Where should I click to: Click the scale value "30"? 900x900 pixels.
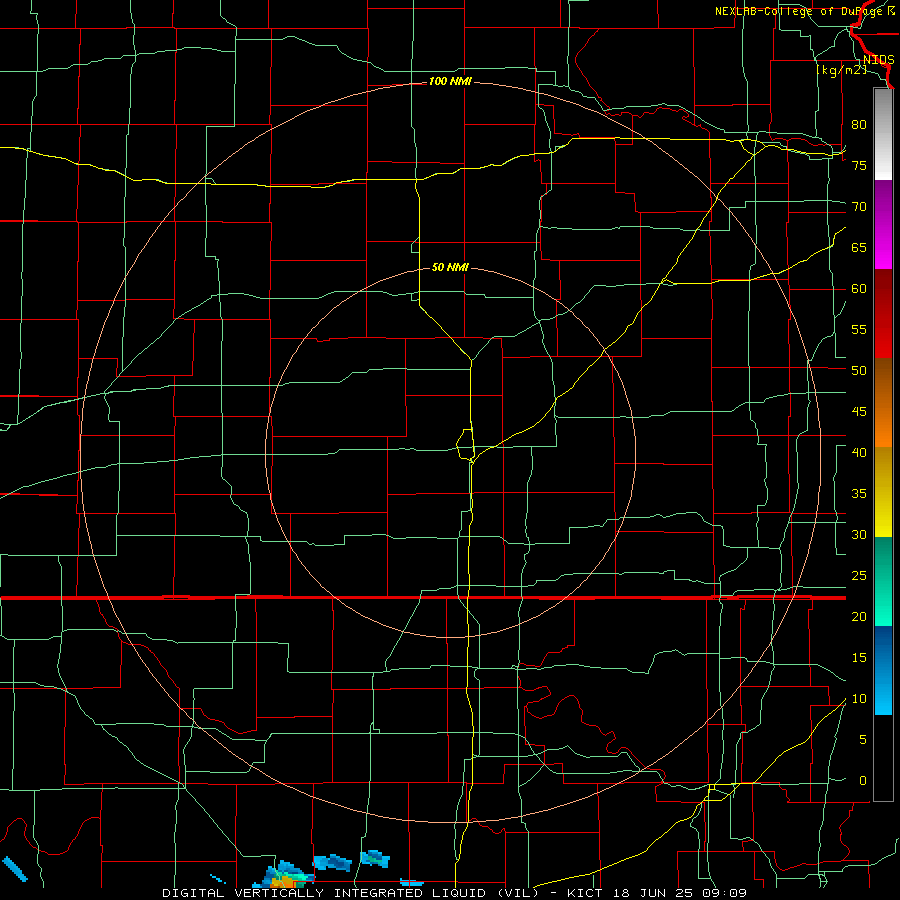click(x=859, y=535)
